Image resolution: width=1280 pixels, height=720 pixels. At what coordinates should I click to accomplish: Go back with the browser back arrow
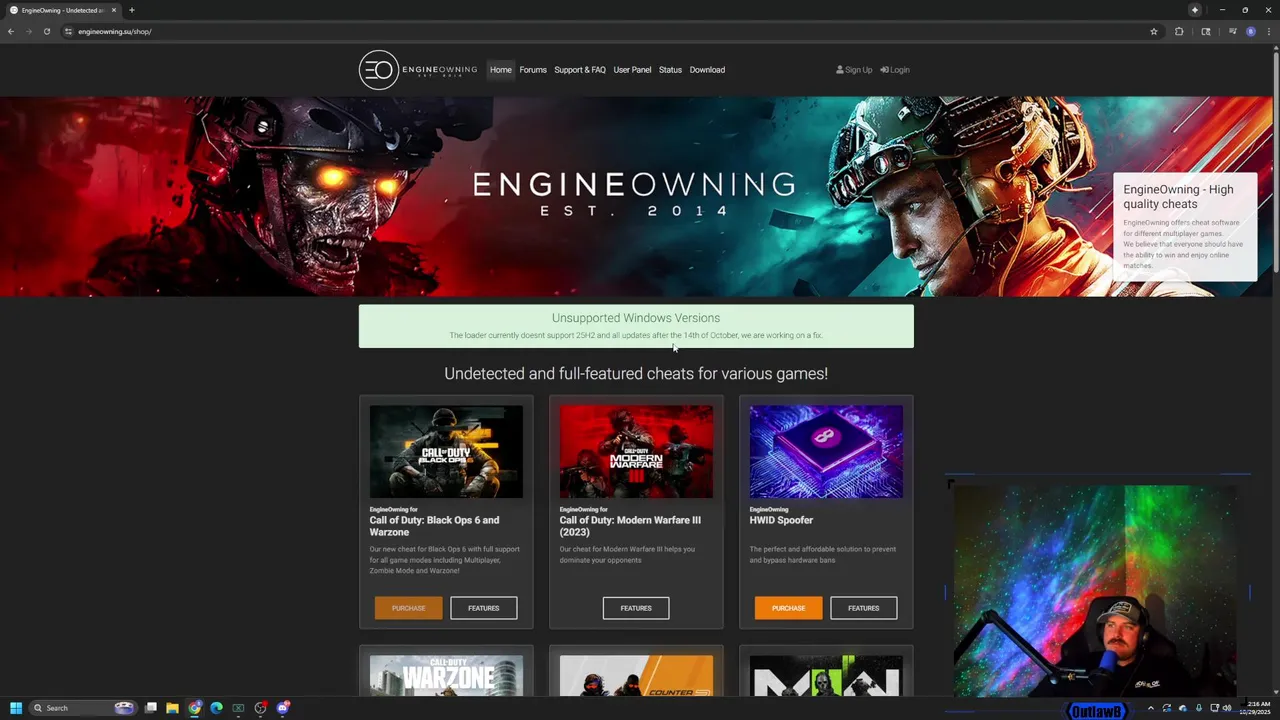coord(11,31)
